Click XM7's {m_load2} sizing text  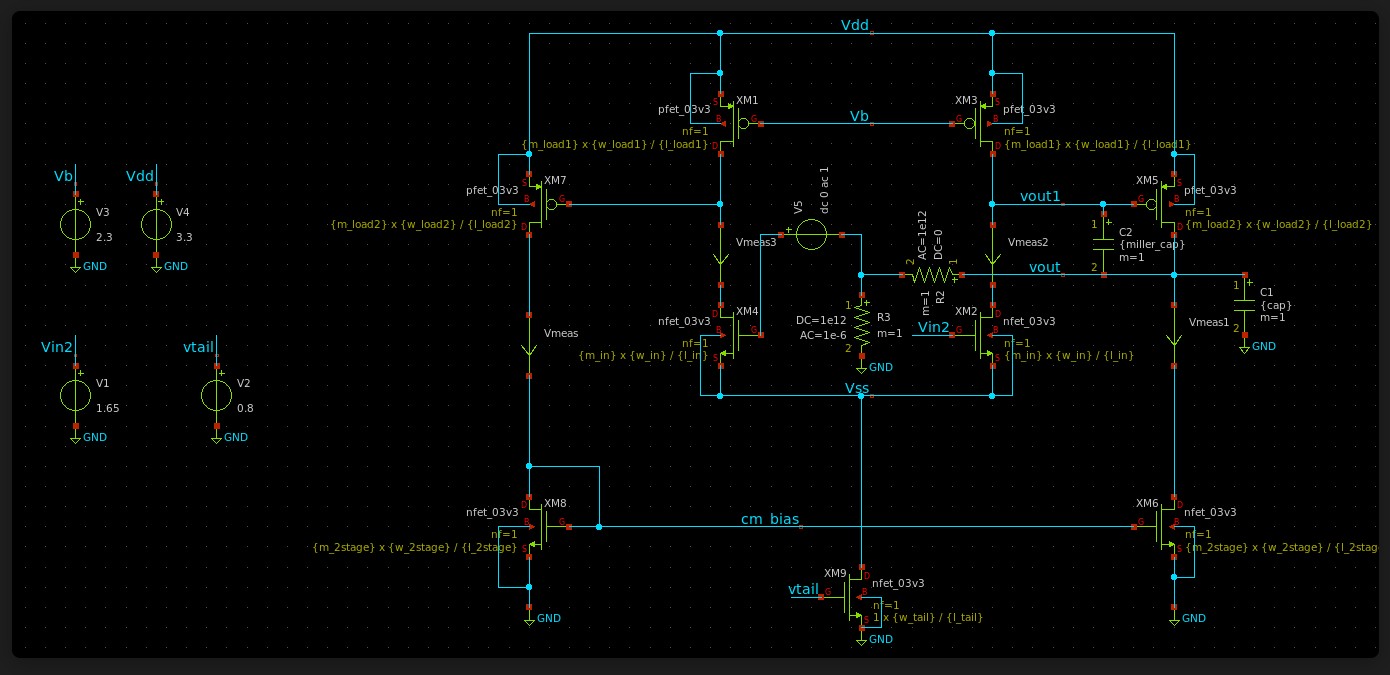click(423, 225)
